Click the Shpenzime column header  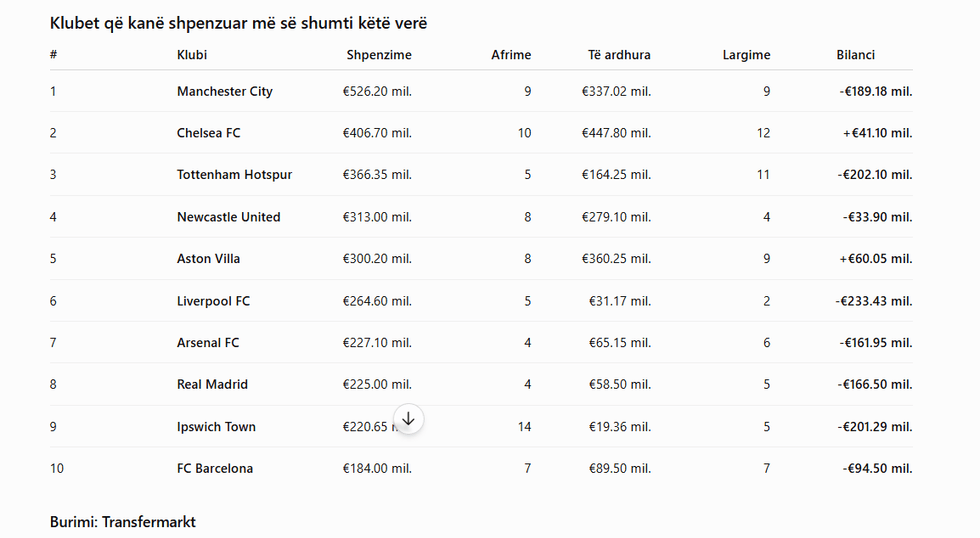pos(379,55)
